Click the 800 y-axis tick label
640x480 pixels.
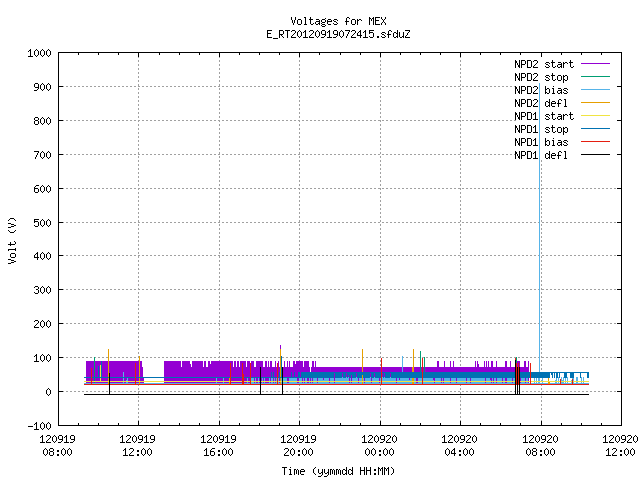point(42,121)
